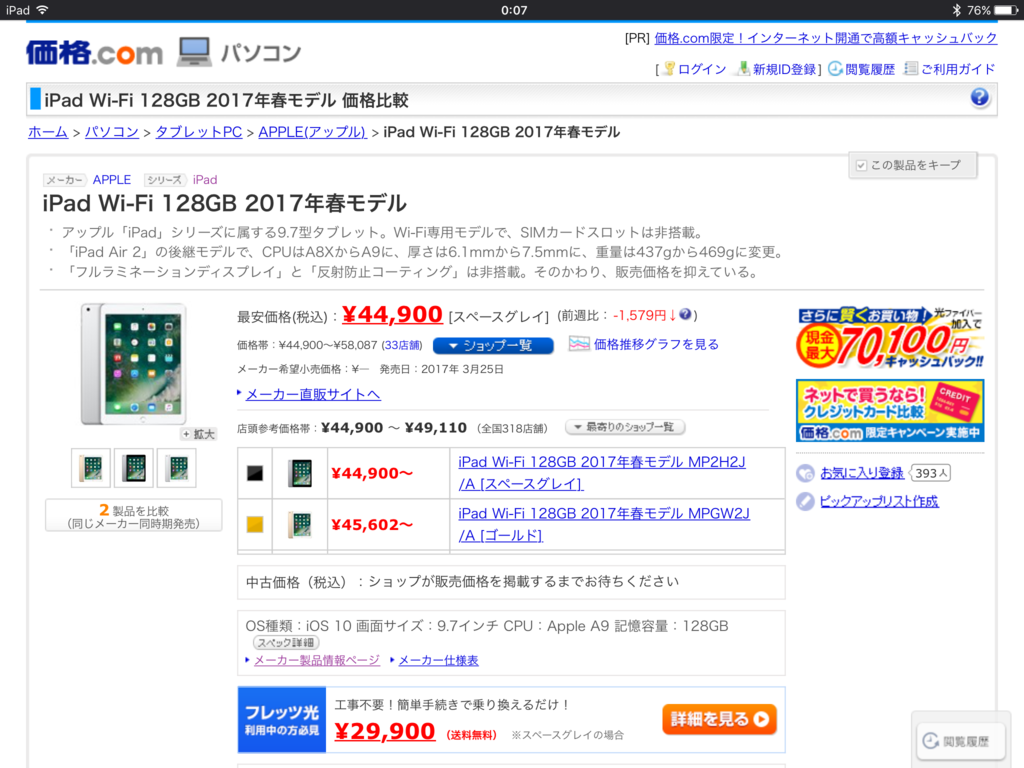Open the MP2H2J/A スペースグレイ model link
Image resolution: width=1024 pixels, height=768 pixels.
(x=601, y=473)
